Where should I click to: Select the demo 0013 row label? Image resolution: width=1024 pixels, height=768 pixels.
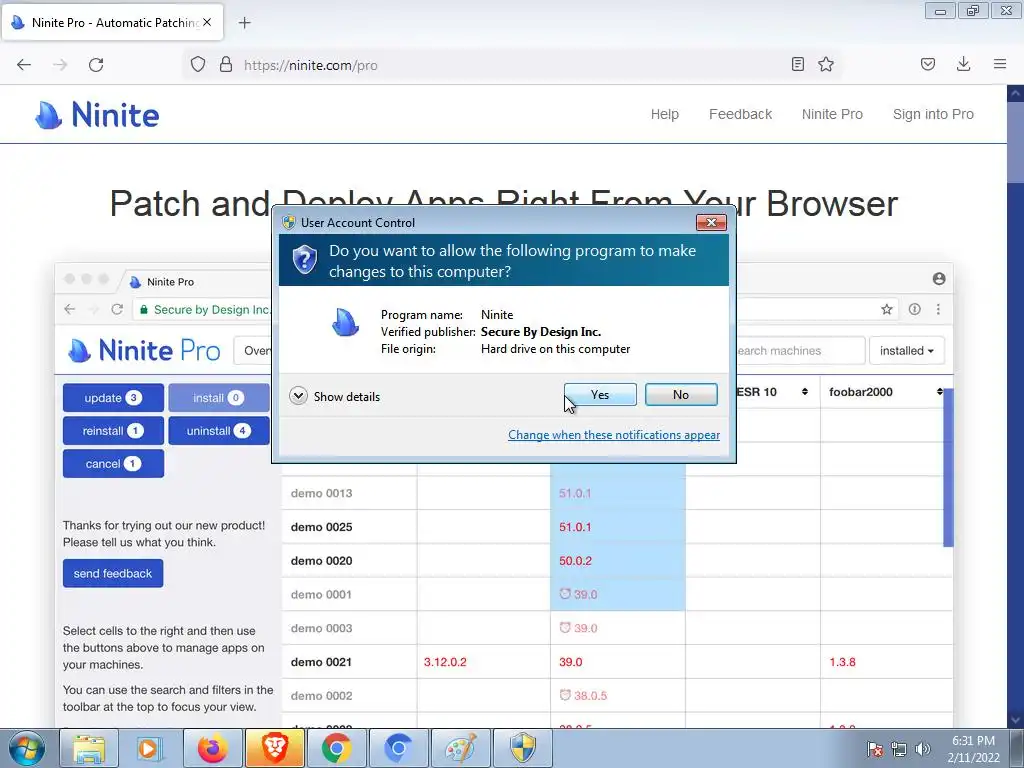[321, 493]
